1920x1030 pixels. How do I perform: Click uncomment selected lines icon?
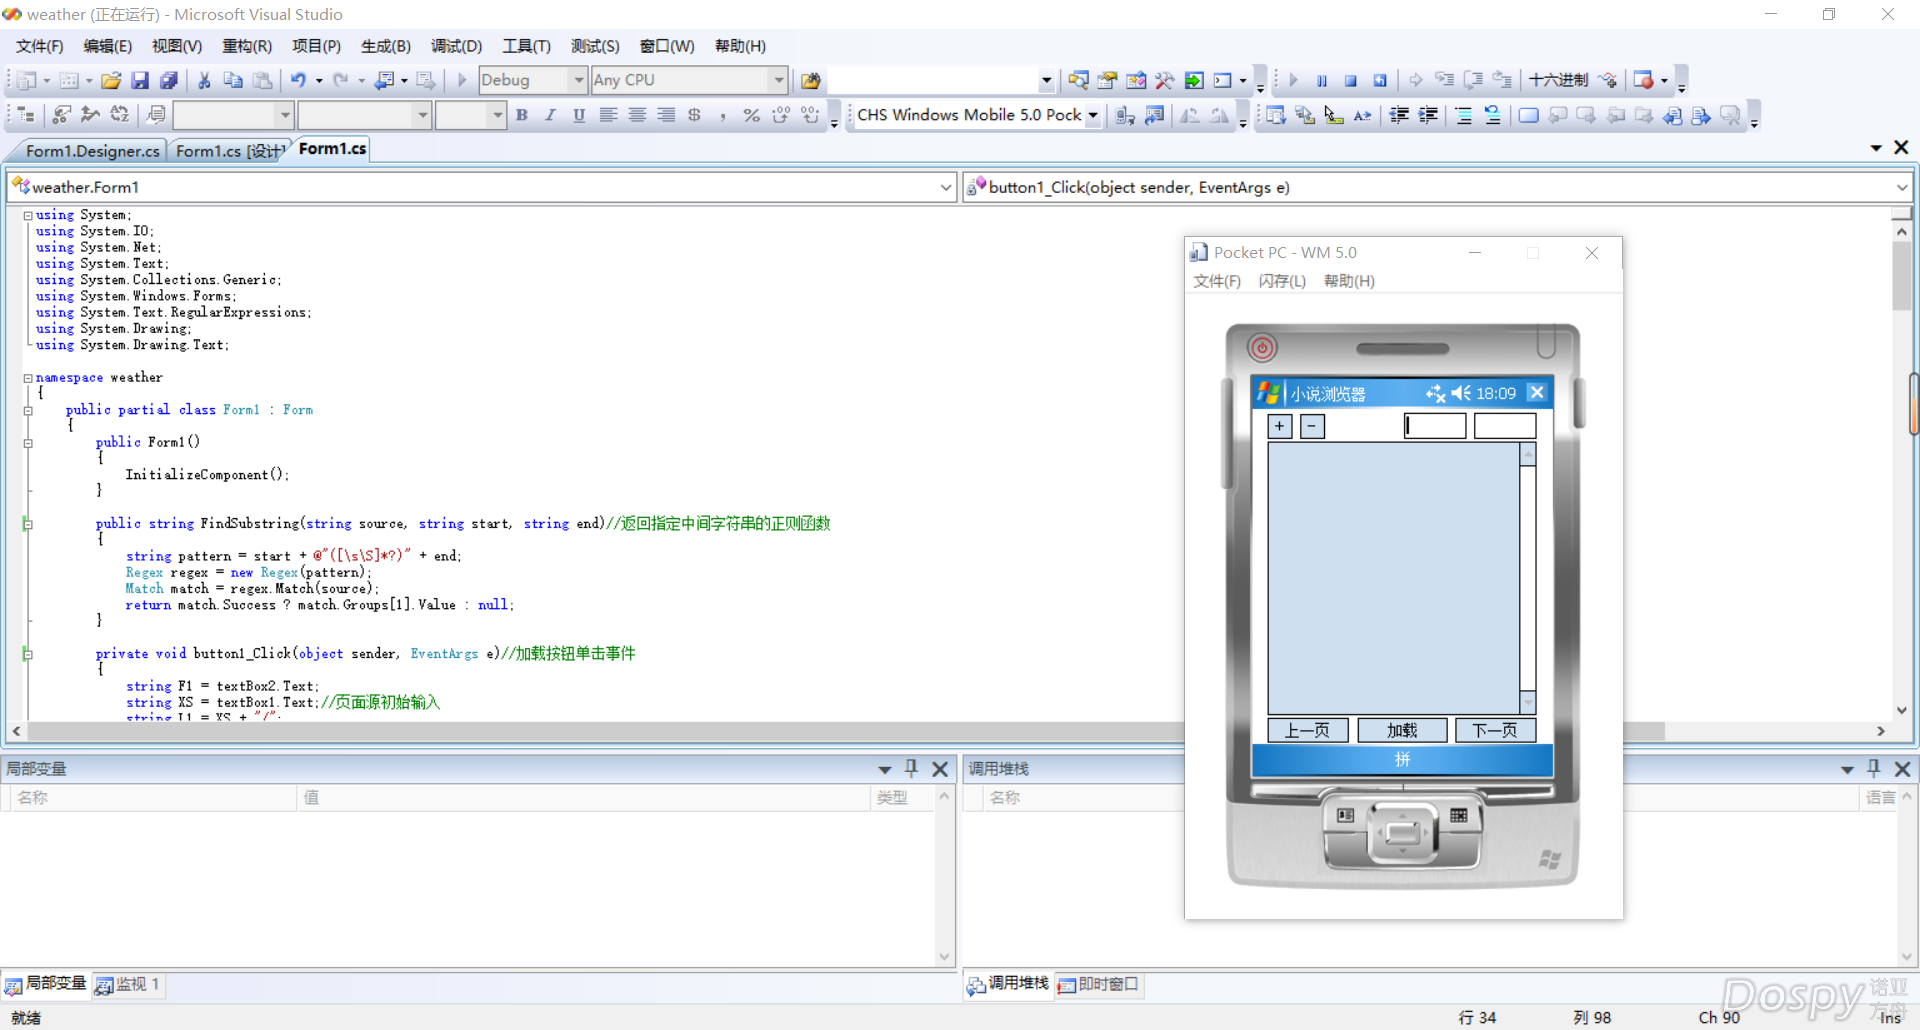[1493, 115]
